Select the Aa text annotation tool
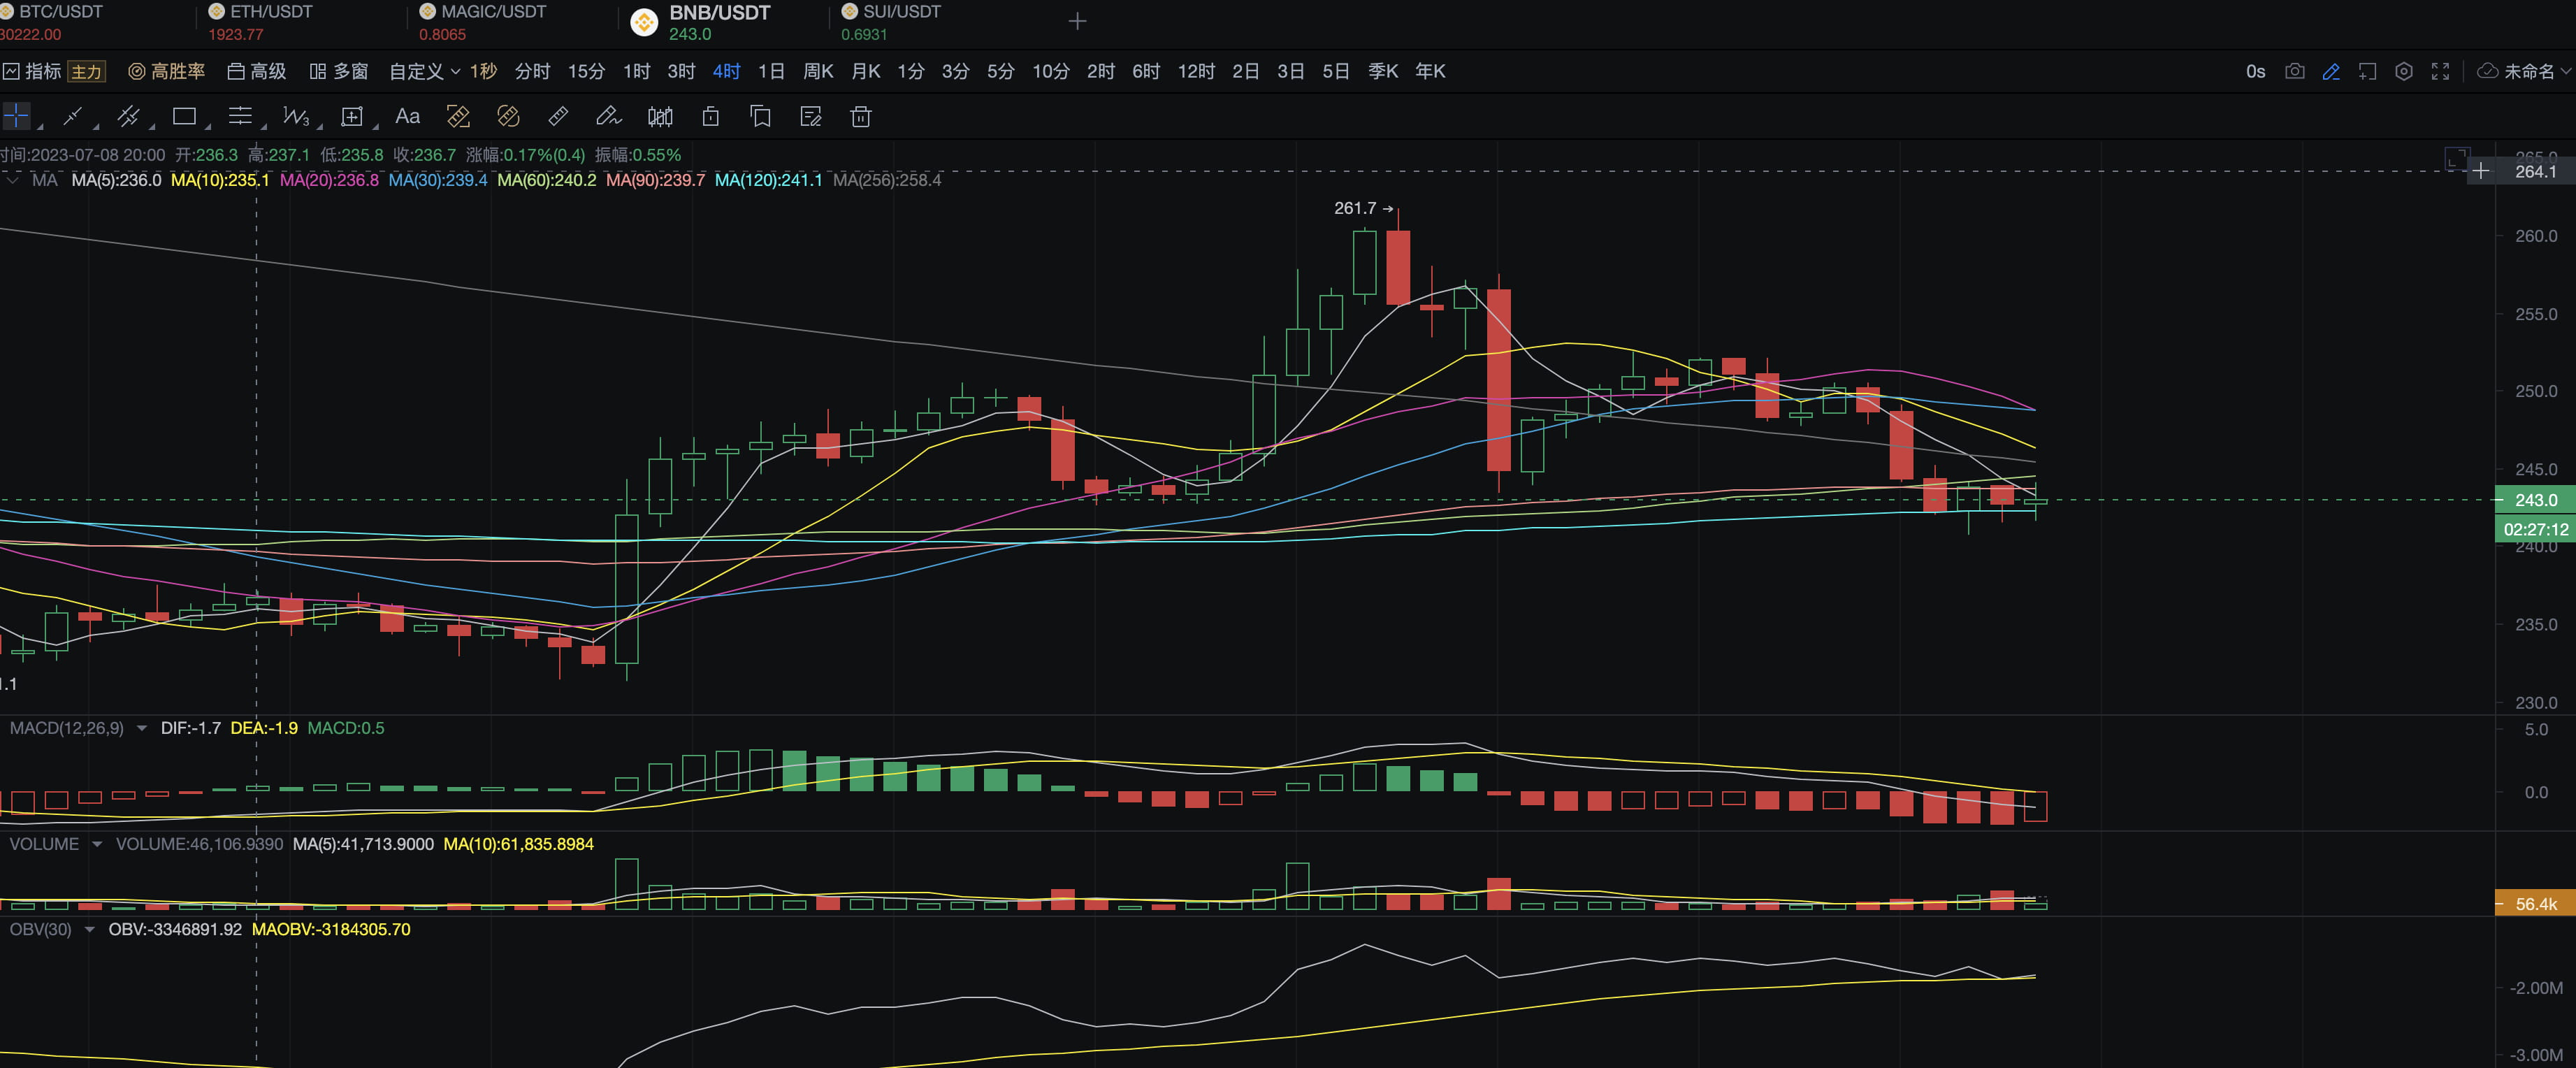The height and width of the screenshot is (1068, 2576). [x=407, y=116]
